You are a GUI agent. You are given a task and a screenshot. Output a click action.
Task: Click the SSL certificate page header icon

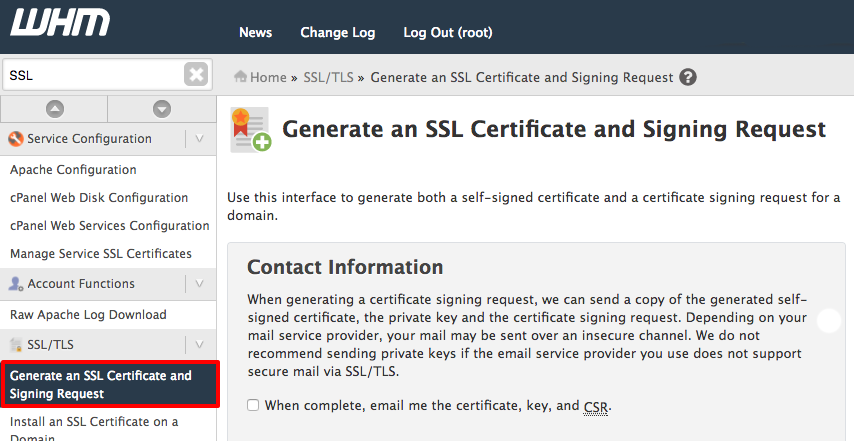click(250, 130)
